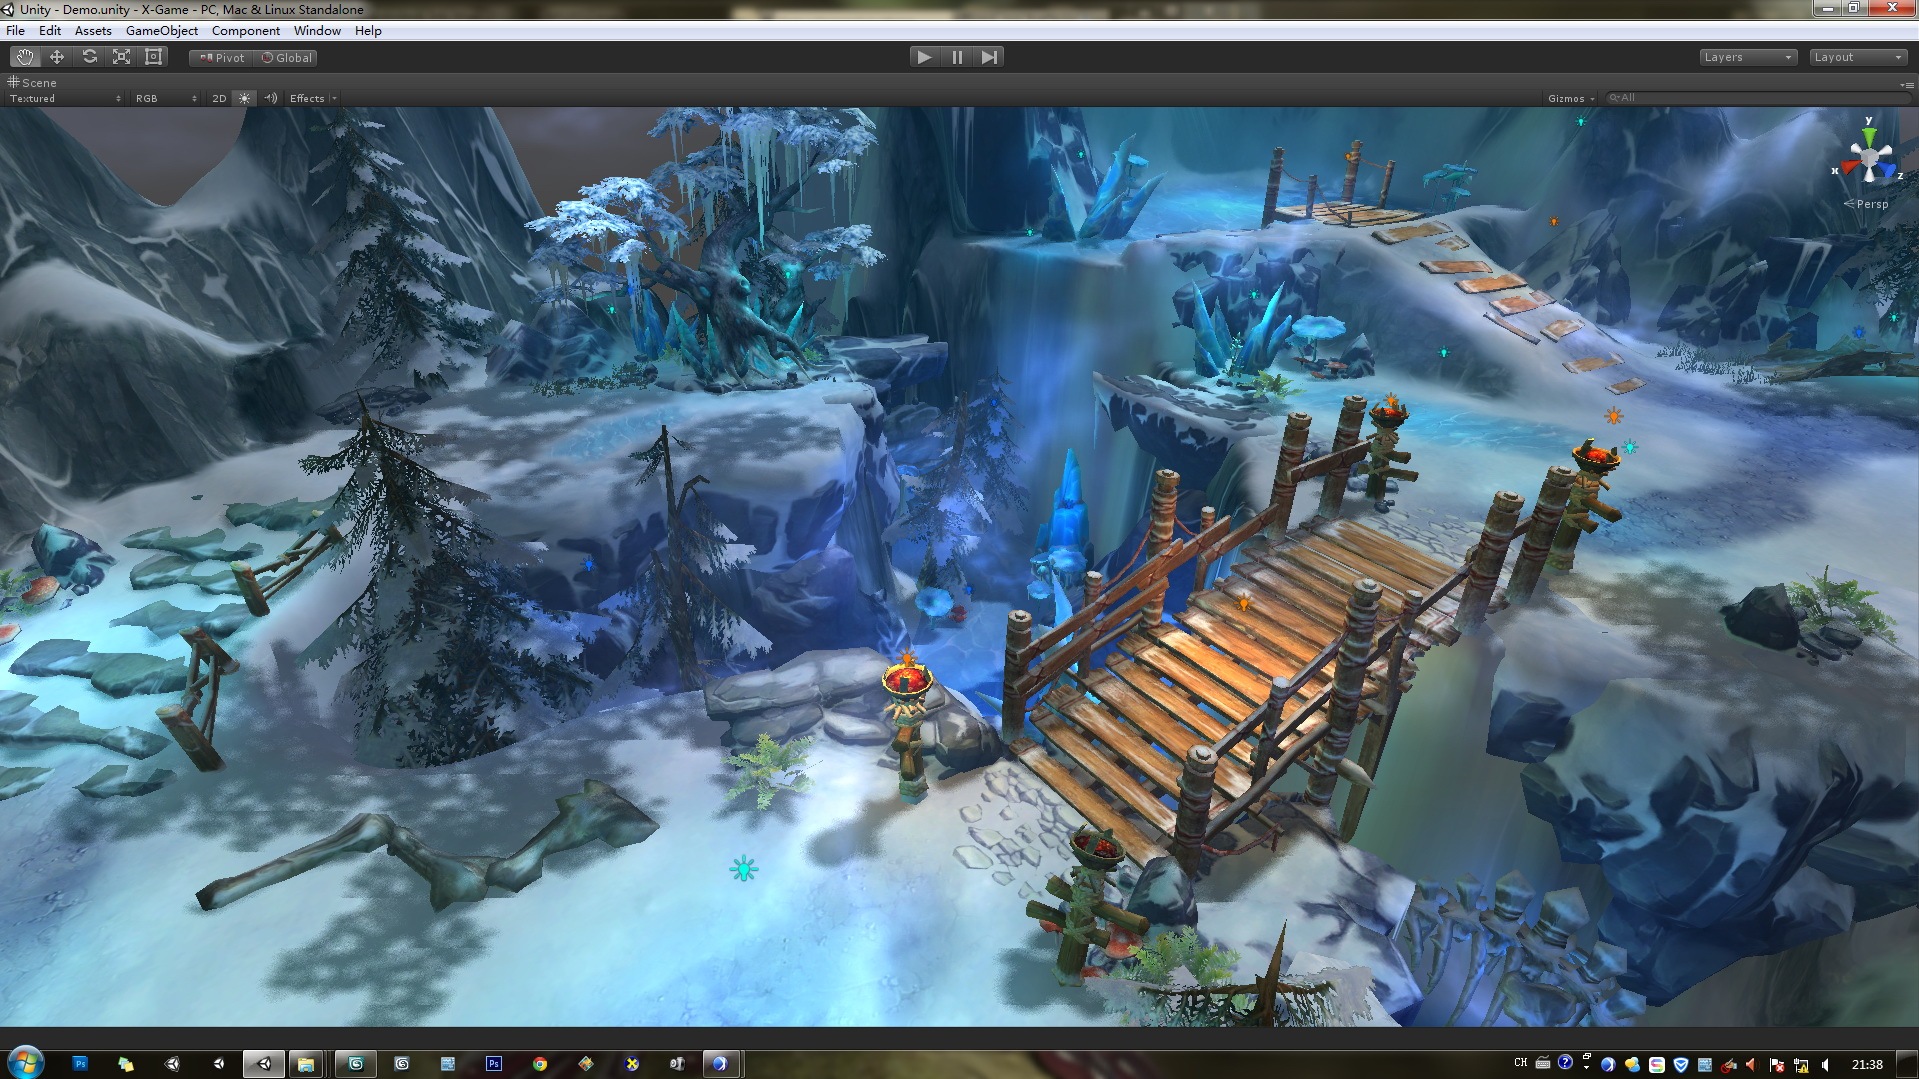The image size is (1919, 1079).
Task: Click the Step frame button
Action: pos(989,57)
